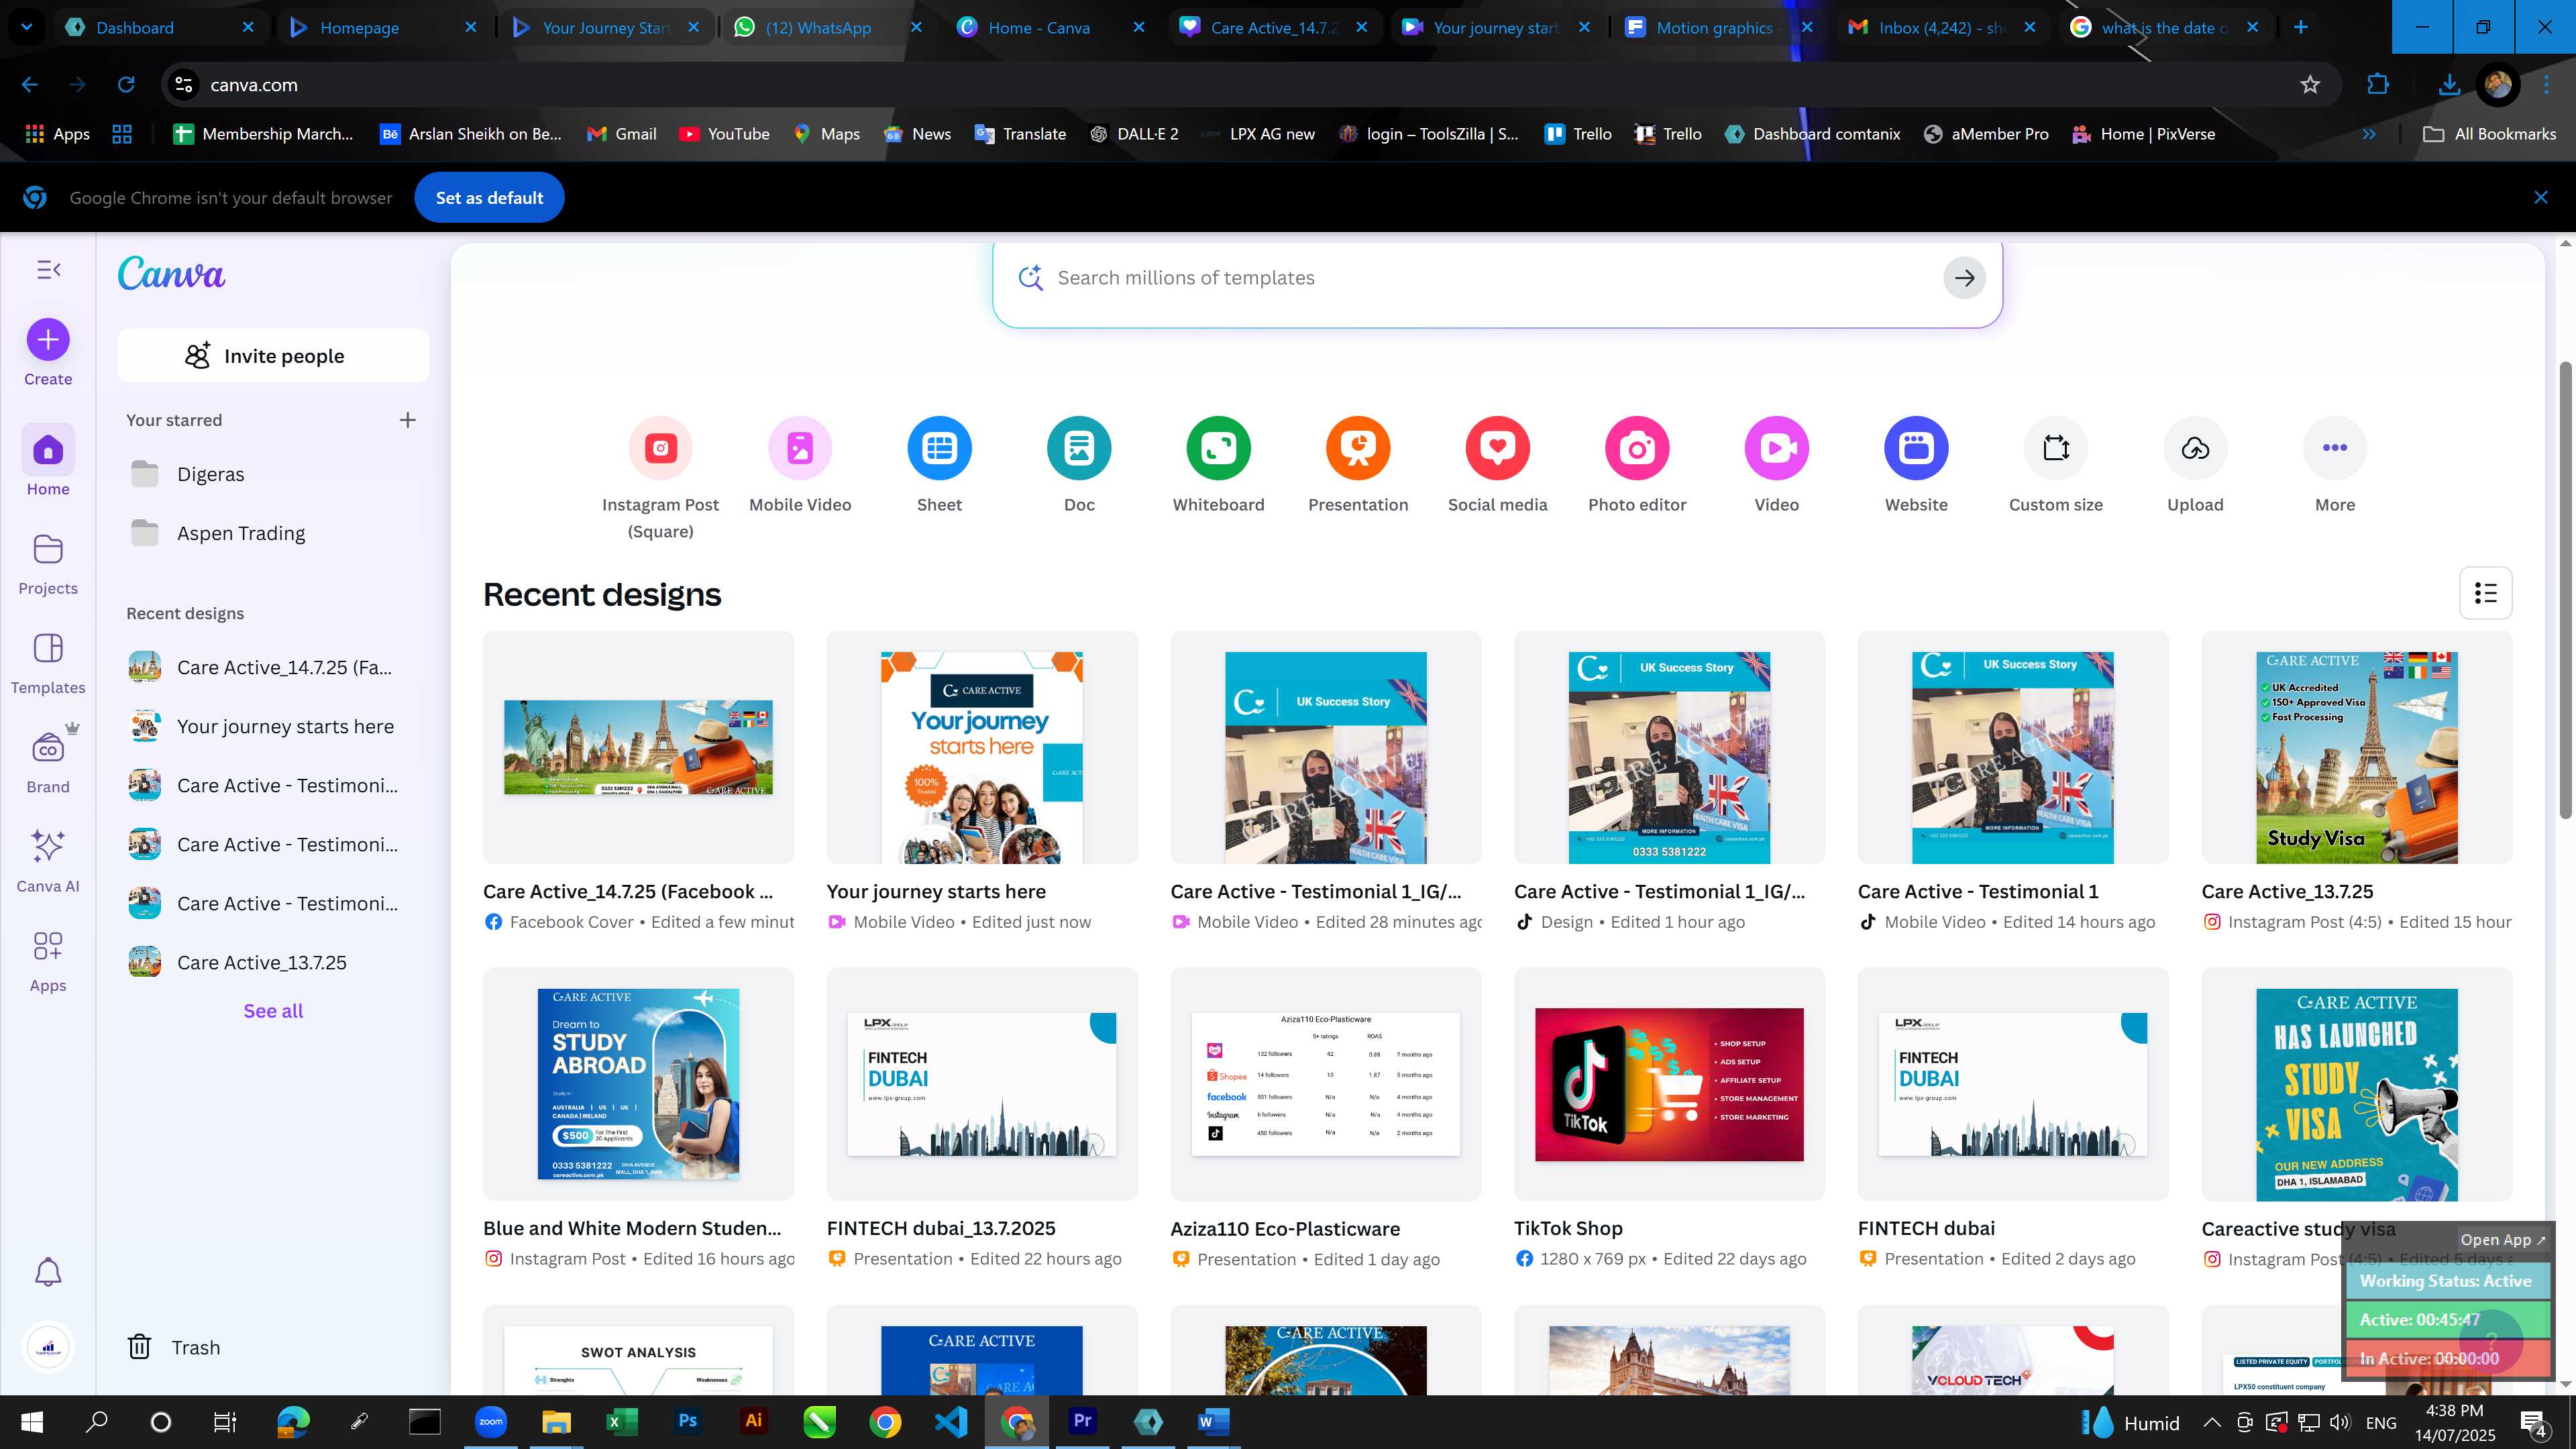
Task: Collapse the Canva sidebar menu icon
Action: 48,270
